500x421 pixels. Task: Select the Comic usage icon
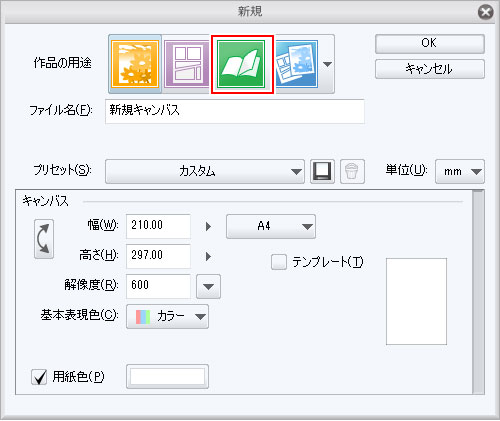point(186,64)
